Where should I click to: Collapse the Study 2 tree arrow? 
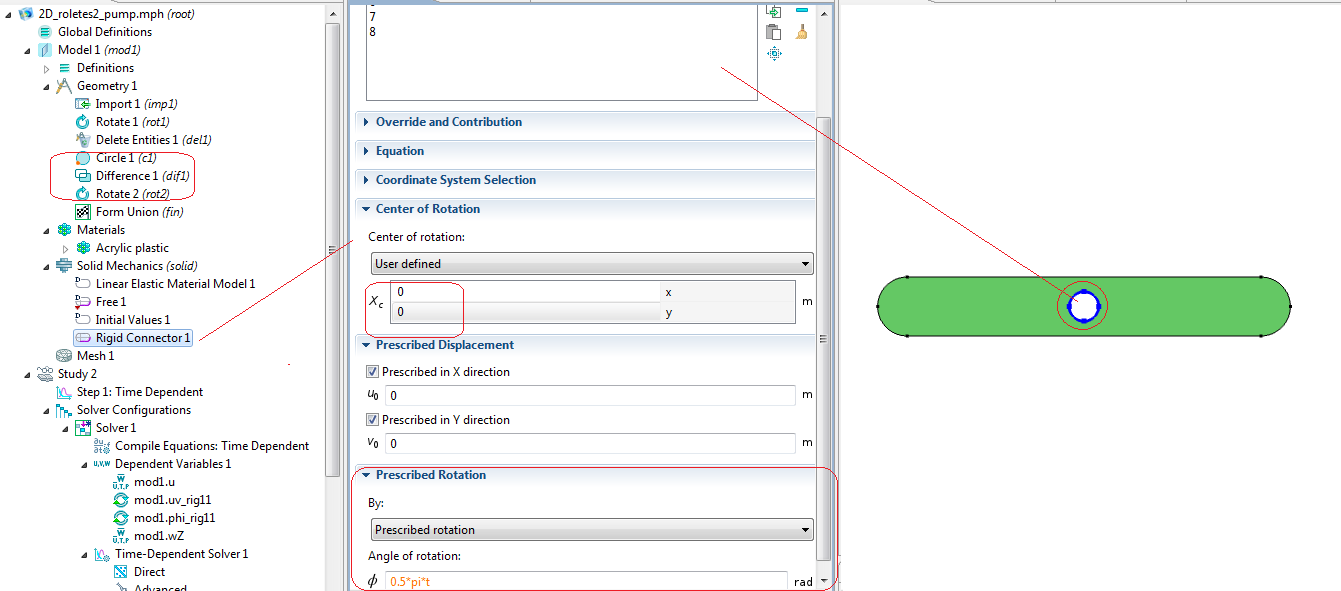[28, 374]
